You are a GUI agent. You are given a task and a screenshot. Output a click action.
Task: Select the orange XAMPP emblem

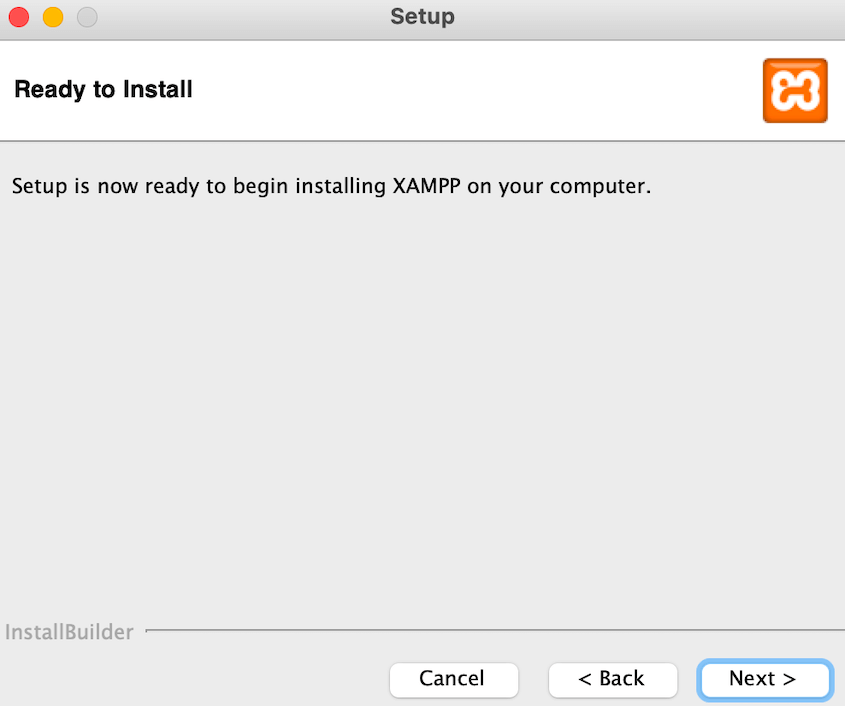coord(795,90)
